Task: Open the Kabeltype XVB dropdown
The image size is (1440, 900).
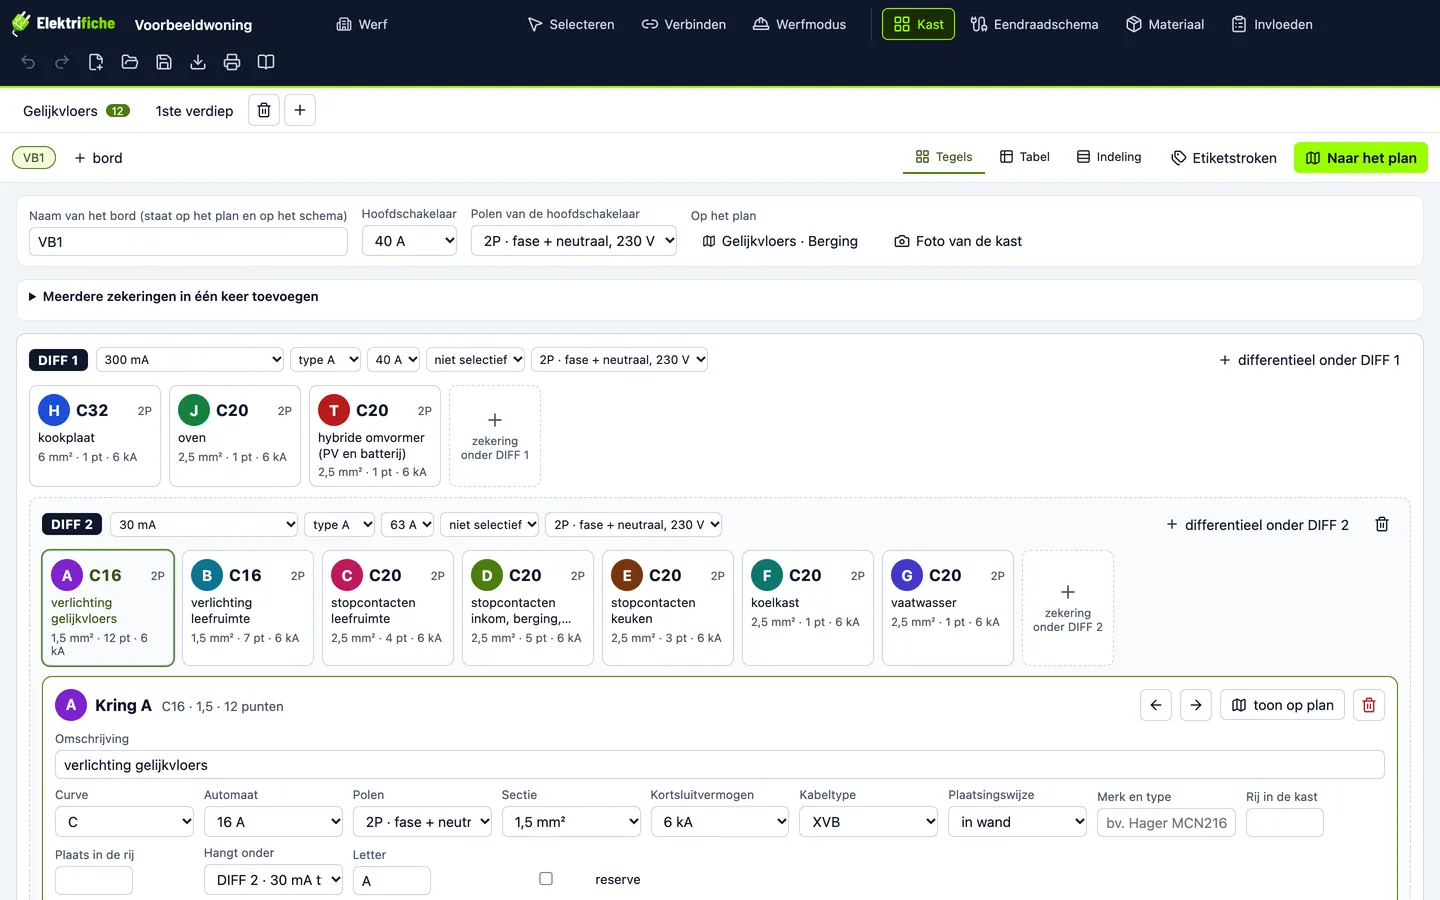Action: coord(869,822)
